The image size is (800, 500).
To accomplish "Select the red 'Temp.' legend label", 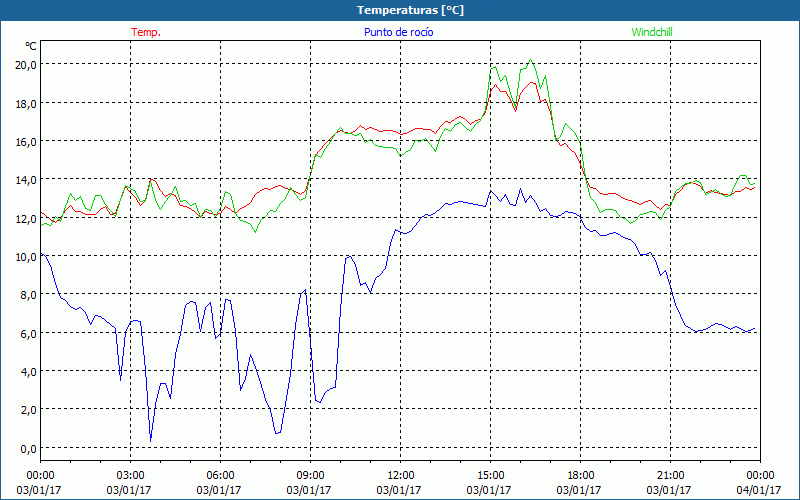I will tap(146, 32).
